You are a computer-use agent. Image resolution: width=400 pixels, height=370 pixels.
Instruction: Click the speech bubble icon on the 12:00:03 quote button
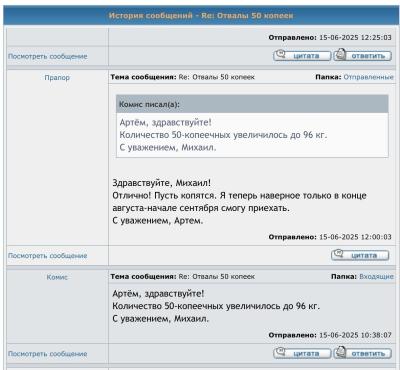[339, 254]
